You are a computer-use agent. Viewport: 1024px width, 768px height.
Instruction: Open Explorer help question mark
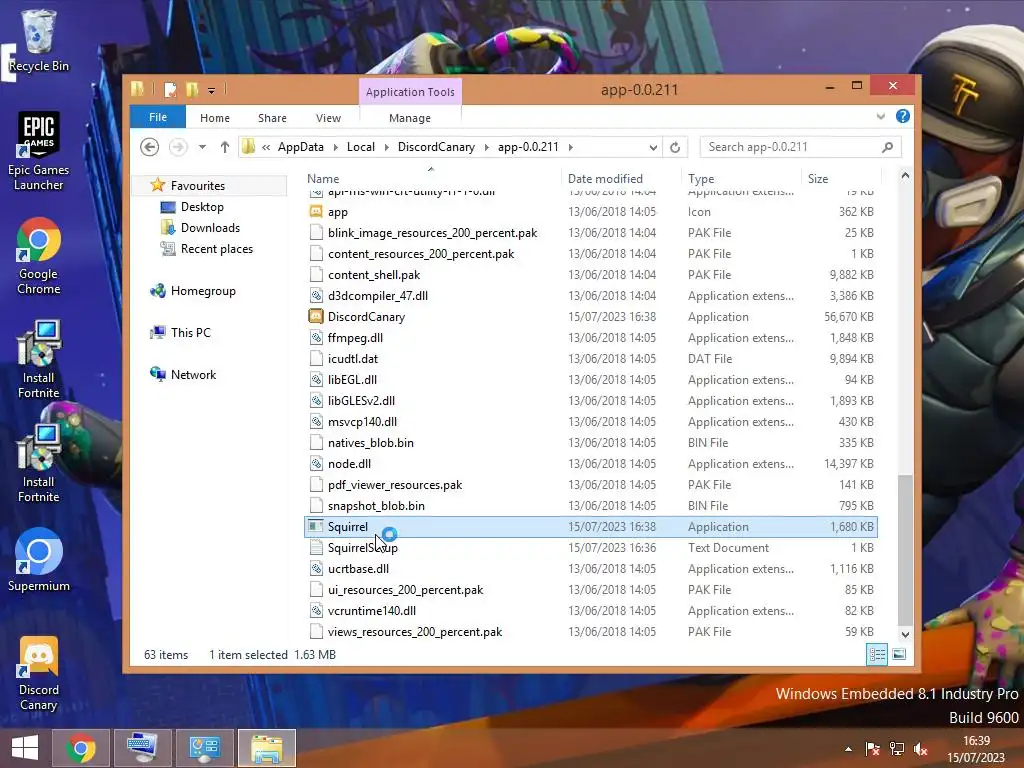tap(903, 116)
